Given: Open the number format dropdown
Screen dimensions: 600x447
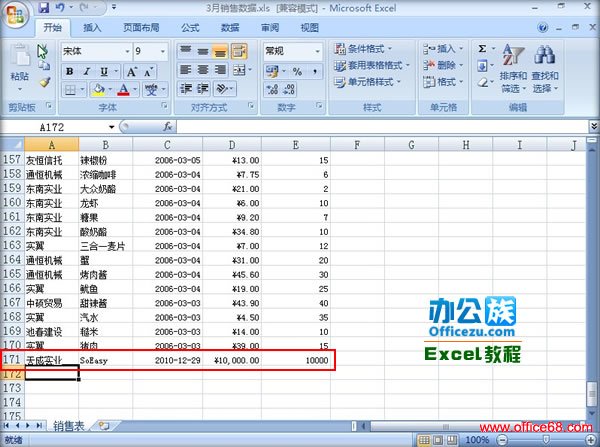Looking at the screenshot, I should (317, 51).
